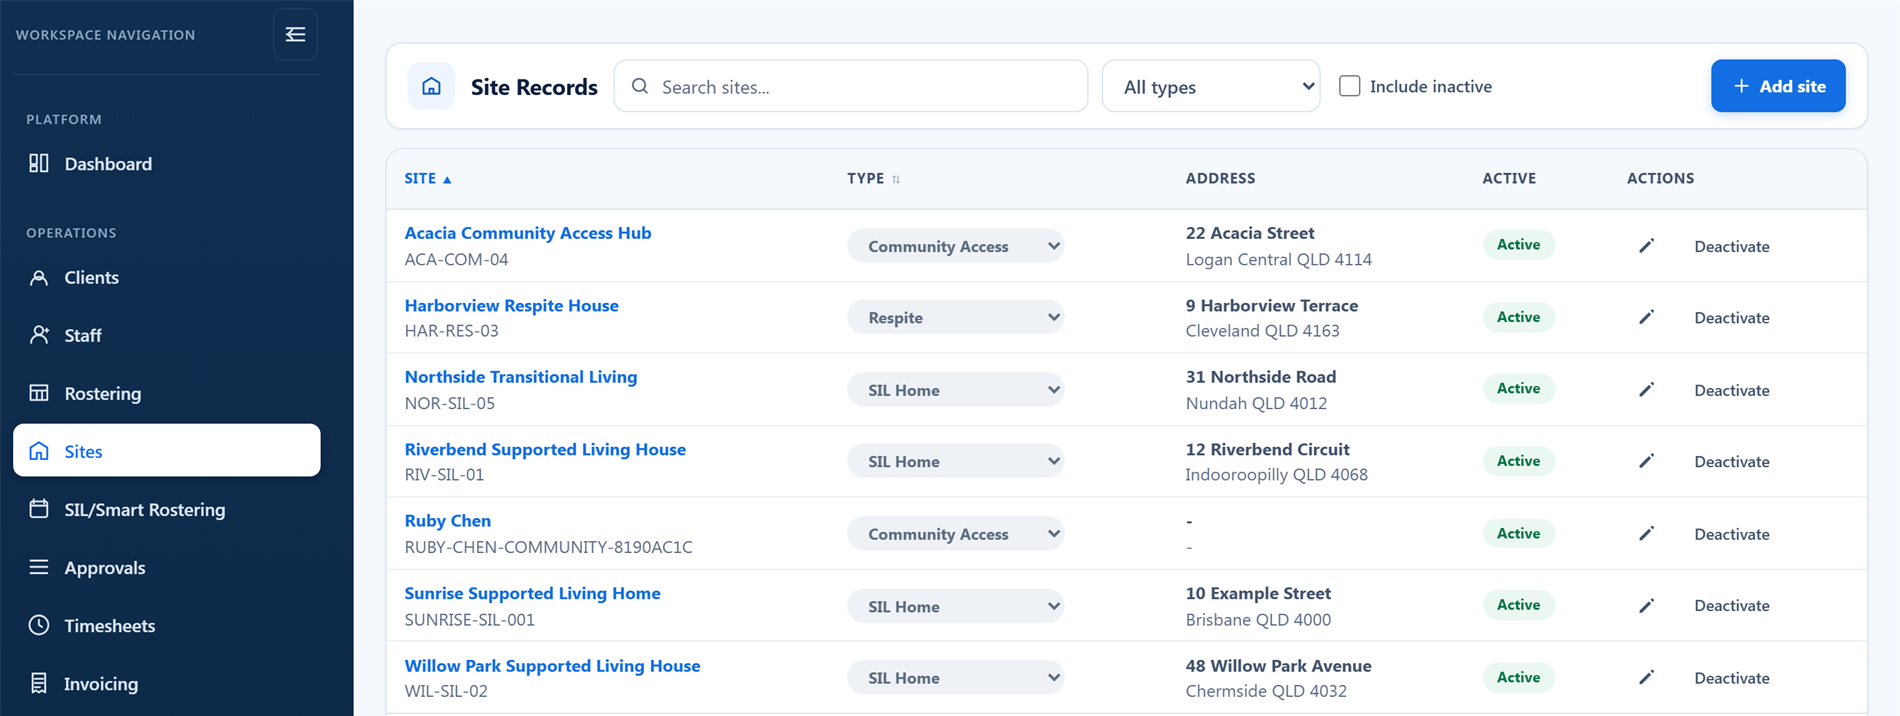Go to Dashboard in the sidebar
This screenshot has width=1900, height=716.
tap(167, 163)
